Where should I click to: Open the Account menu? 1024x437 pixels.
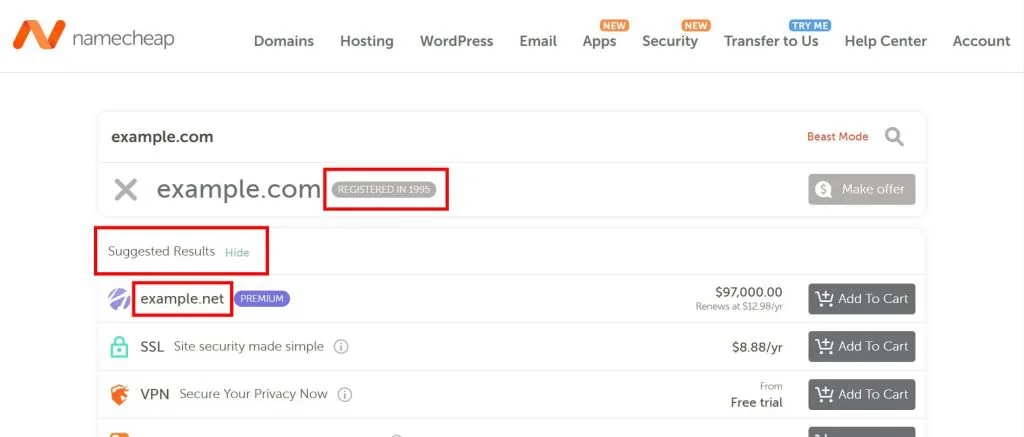point(982,41)
